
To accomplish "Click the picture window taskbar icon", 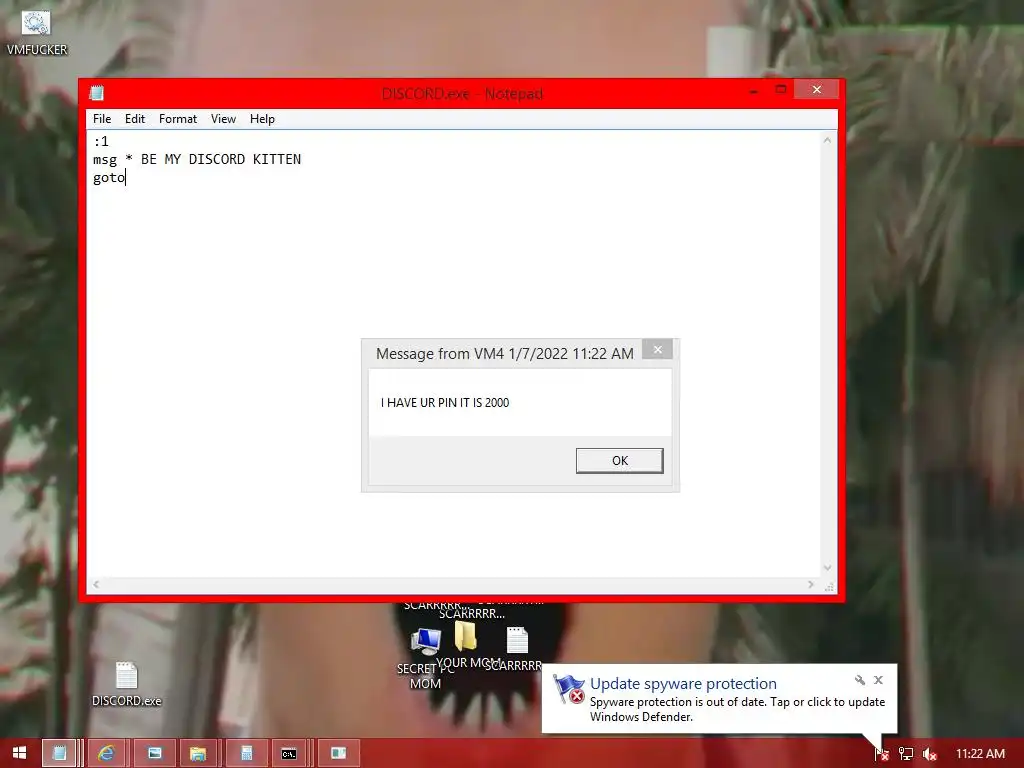I will (x=154, y=753).
